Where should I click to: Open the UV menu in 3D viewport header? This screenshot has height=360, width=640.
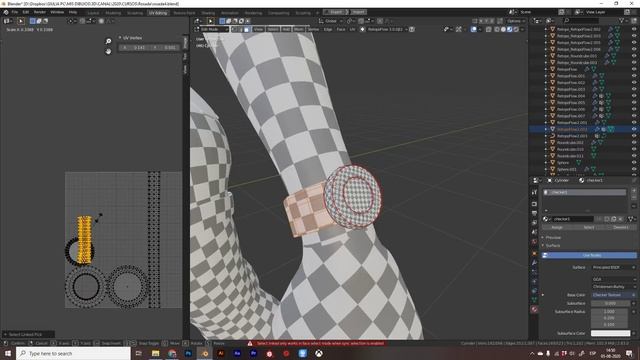click(352, 29)
